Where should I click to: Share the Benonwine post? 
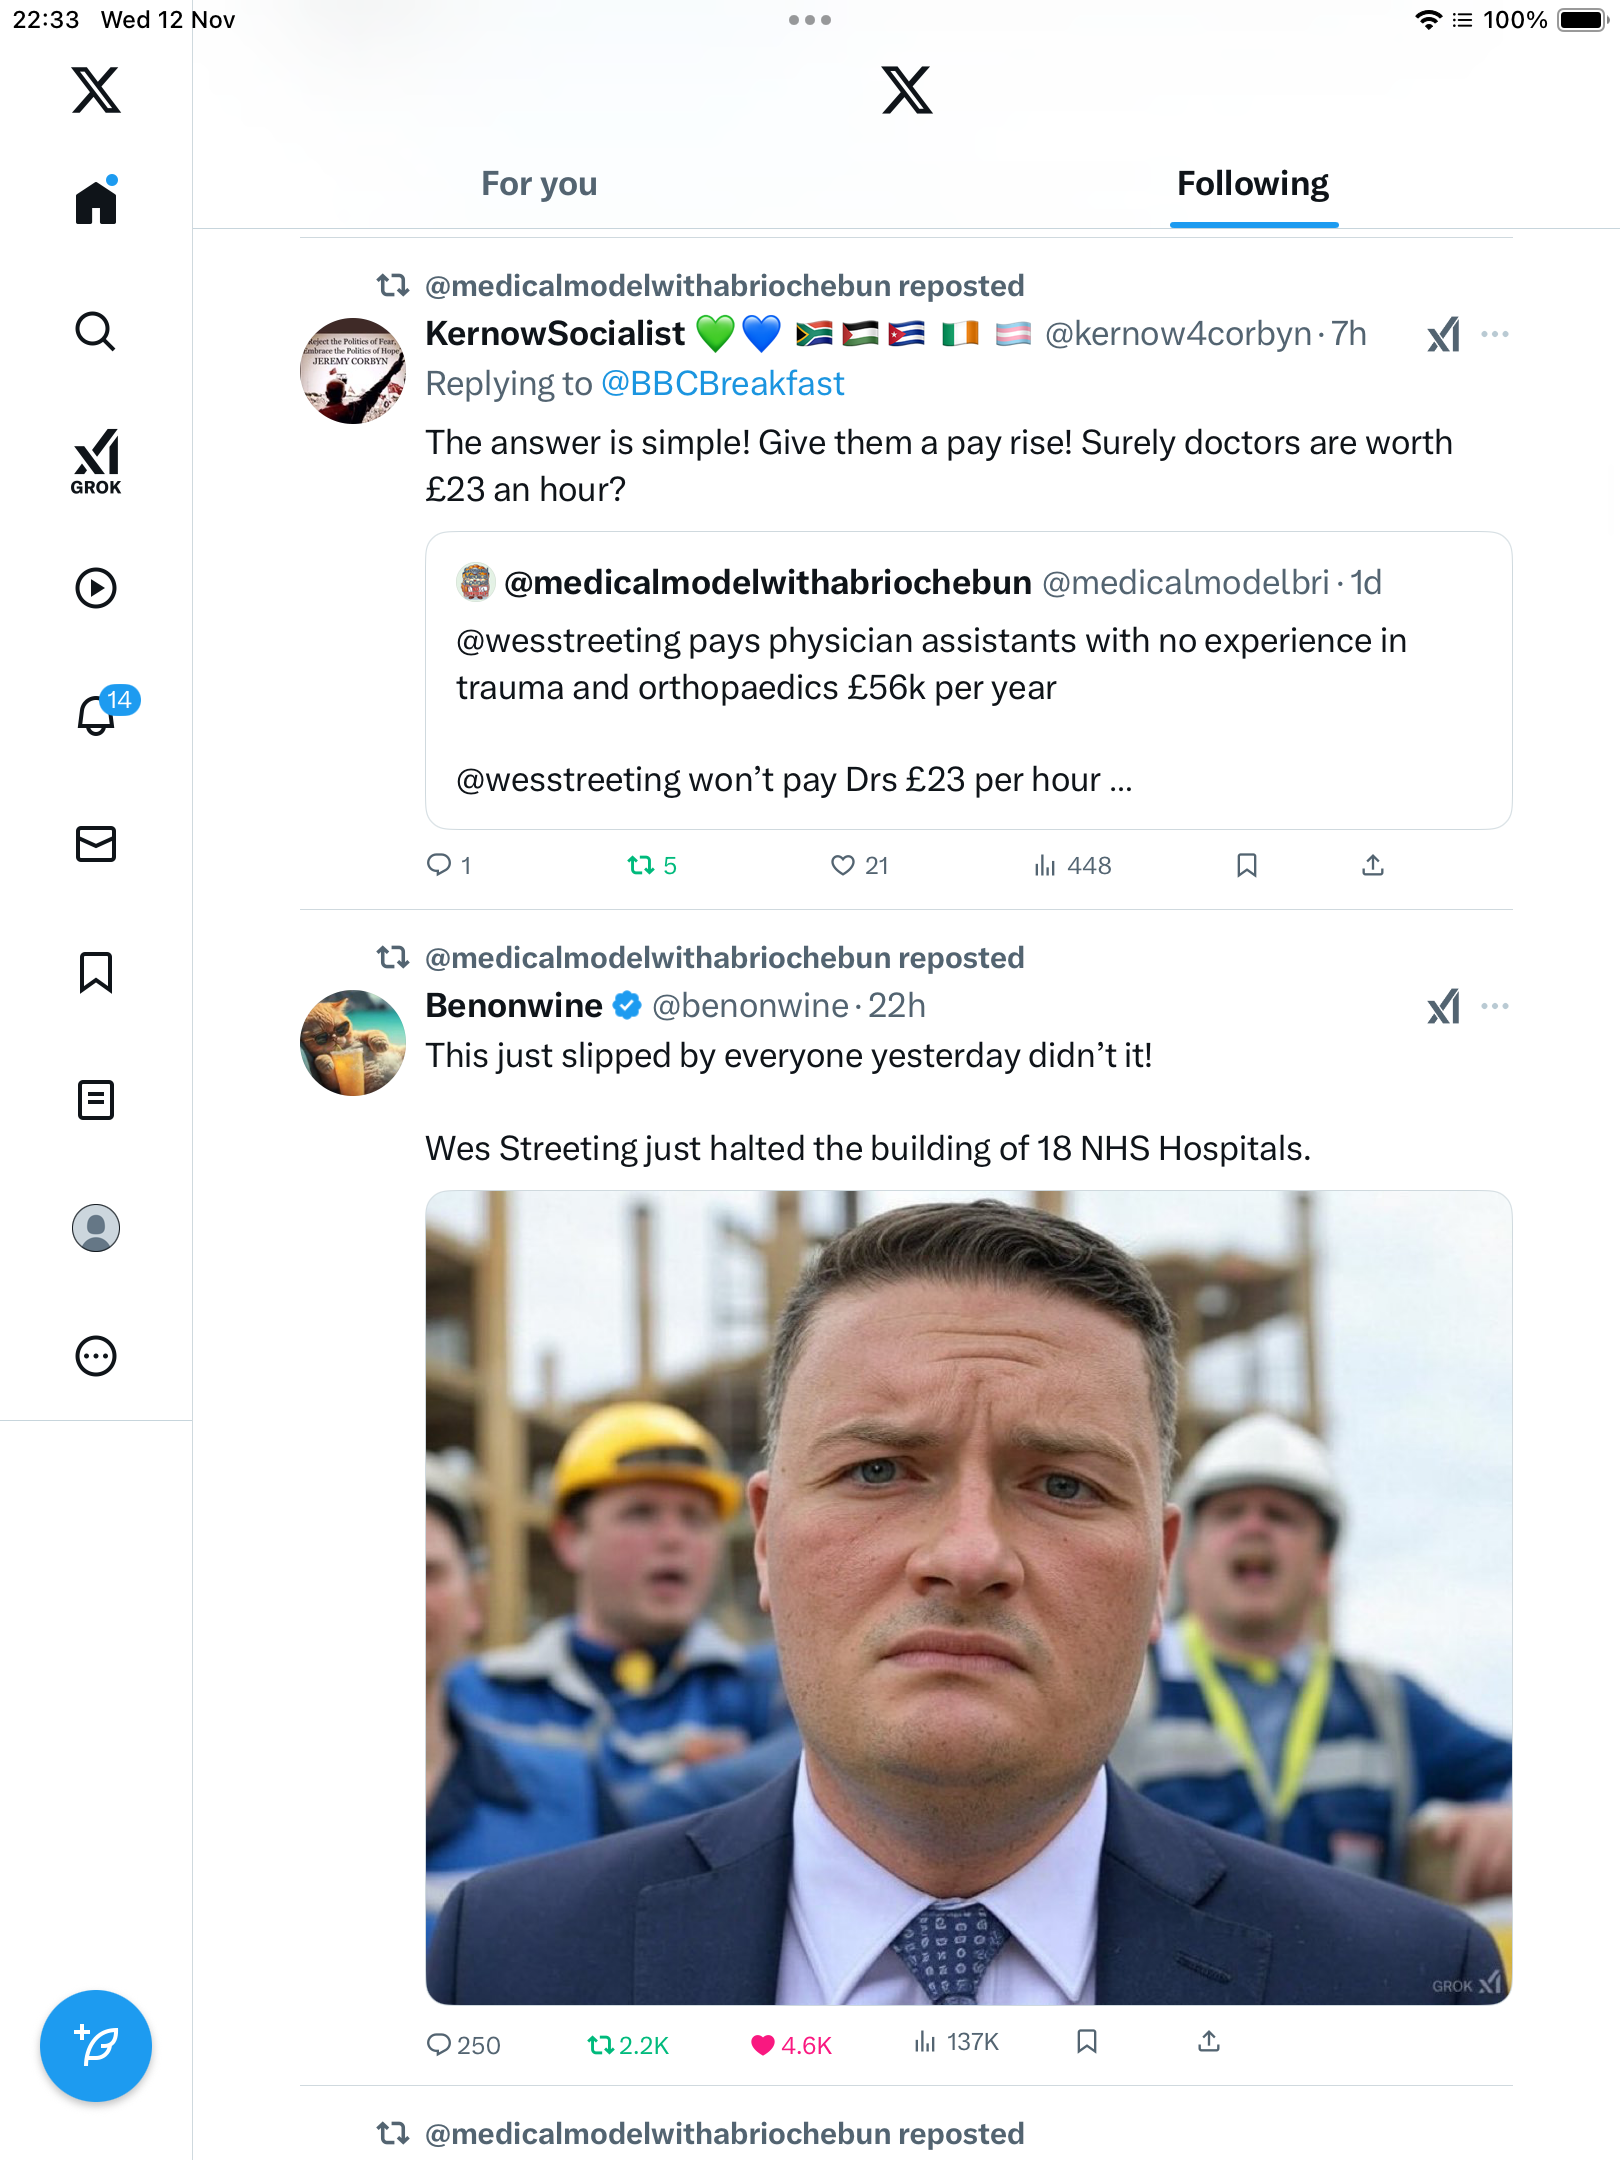pyautogui.click(x=1209, y=2041)
